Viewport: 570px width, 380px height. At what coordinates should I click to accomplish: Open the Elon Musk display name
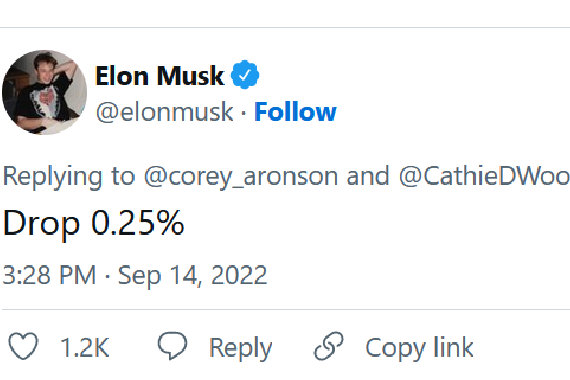(160, 76)
